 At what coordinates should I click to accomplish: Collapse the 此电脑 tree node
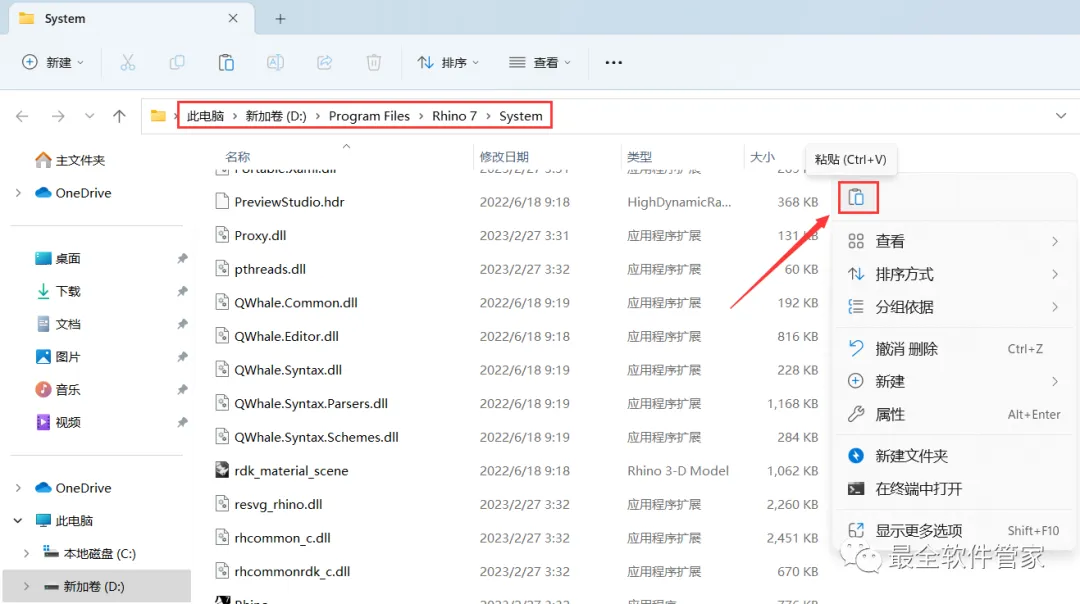[18, 521]
